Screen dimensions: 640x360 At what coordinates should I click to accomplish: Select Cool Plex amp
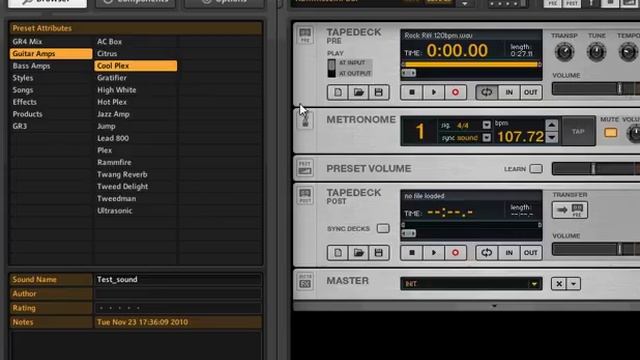pos(136,66)
